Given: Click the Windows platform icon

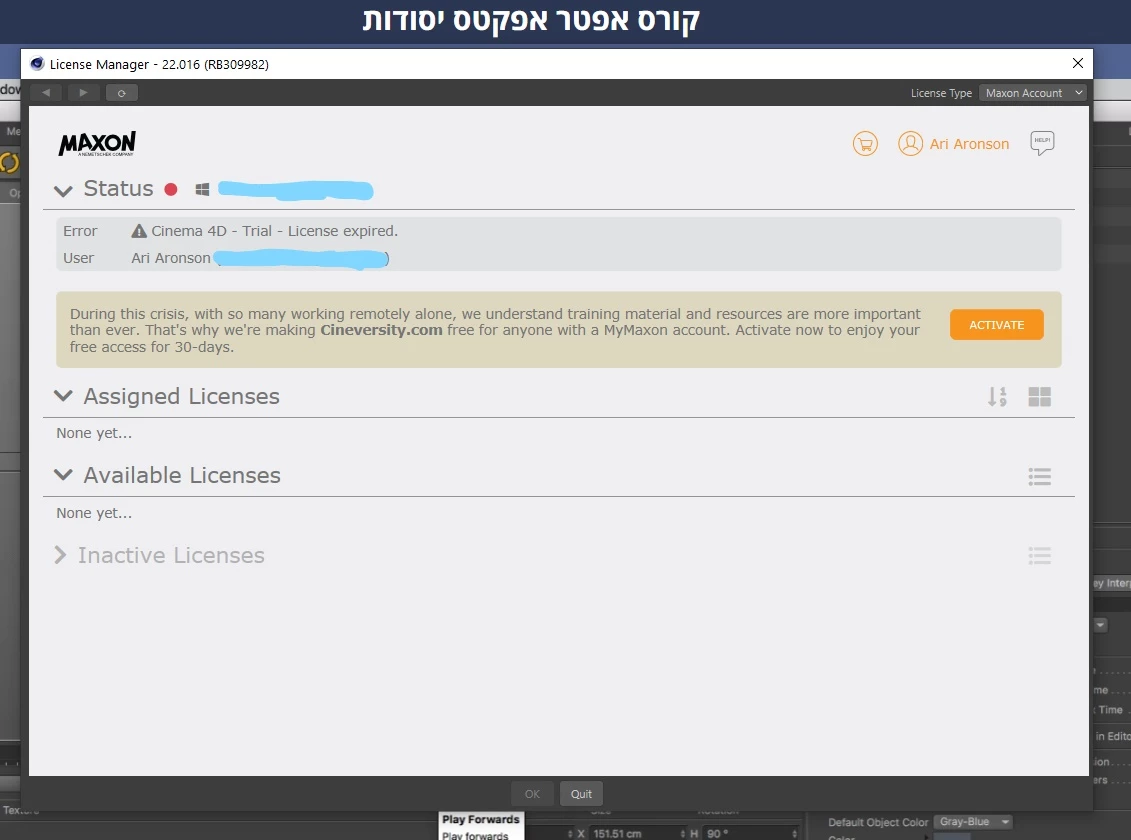Looking at the screenshot, I should (202, 190).
